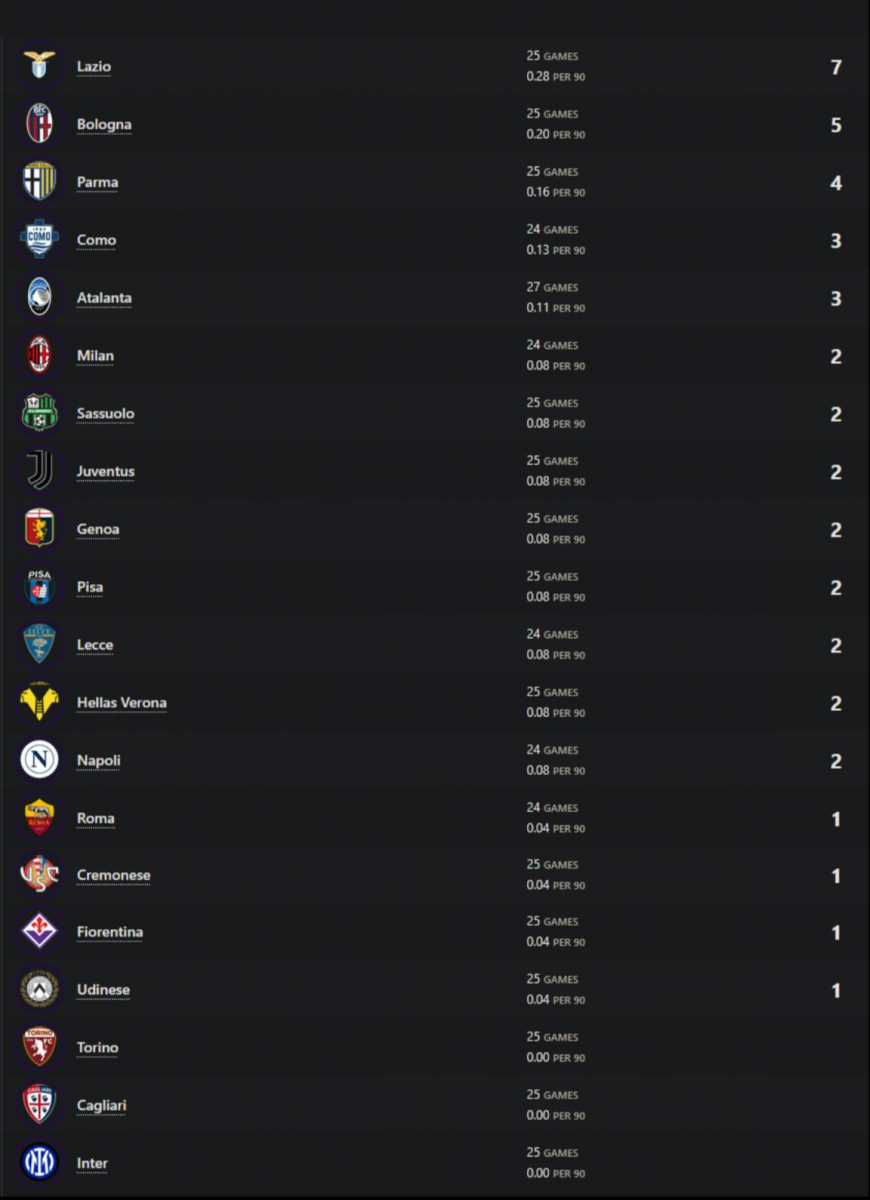Click the Torino club crest icon
This screenshot has height=1200, width=870.
pyautogui.click(x=40, y=1047)
